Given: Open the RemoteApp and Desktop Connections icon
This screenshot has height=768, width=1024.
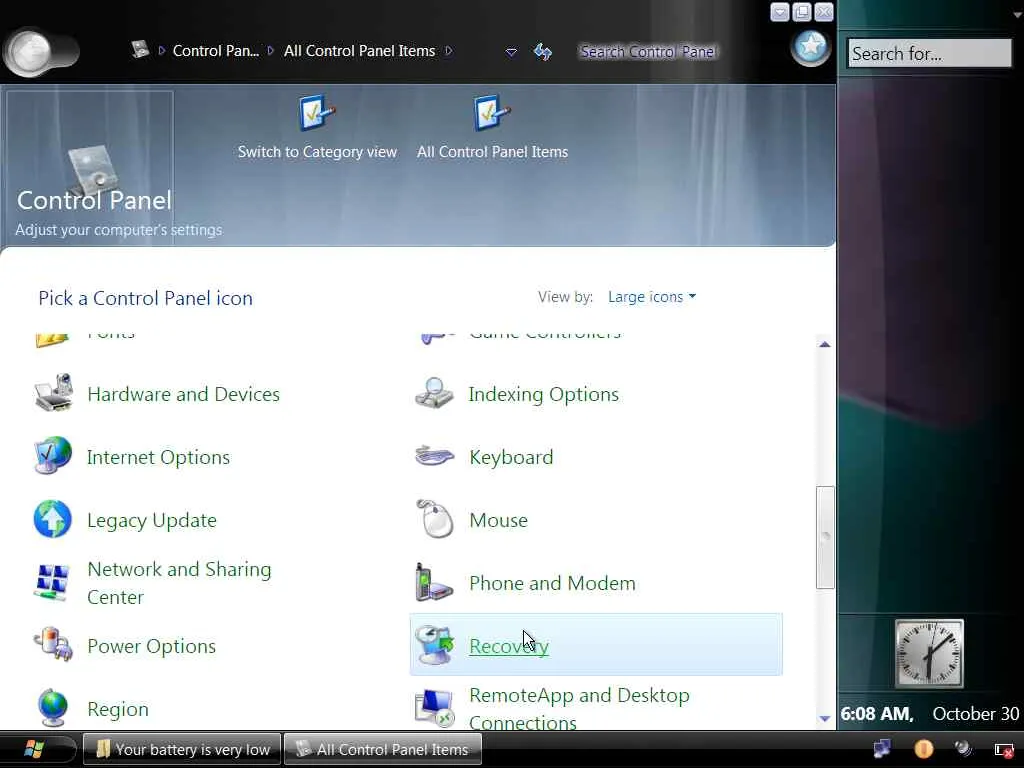Looking at the screenshot, I should tap(434, 707).
